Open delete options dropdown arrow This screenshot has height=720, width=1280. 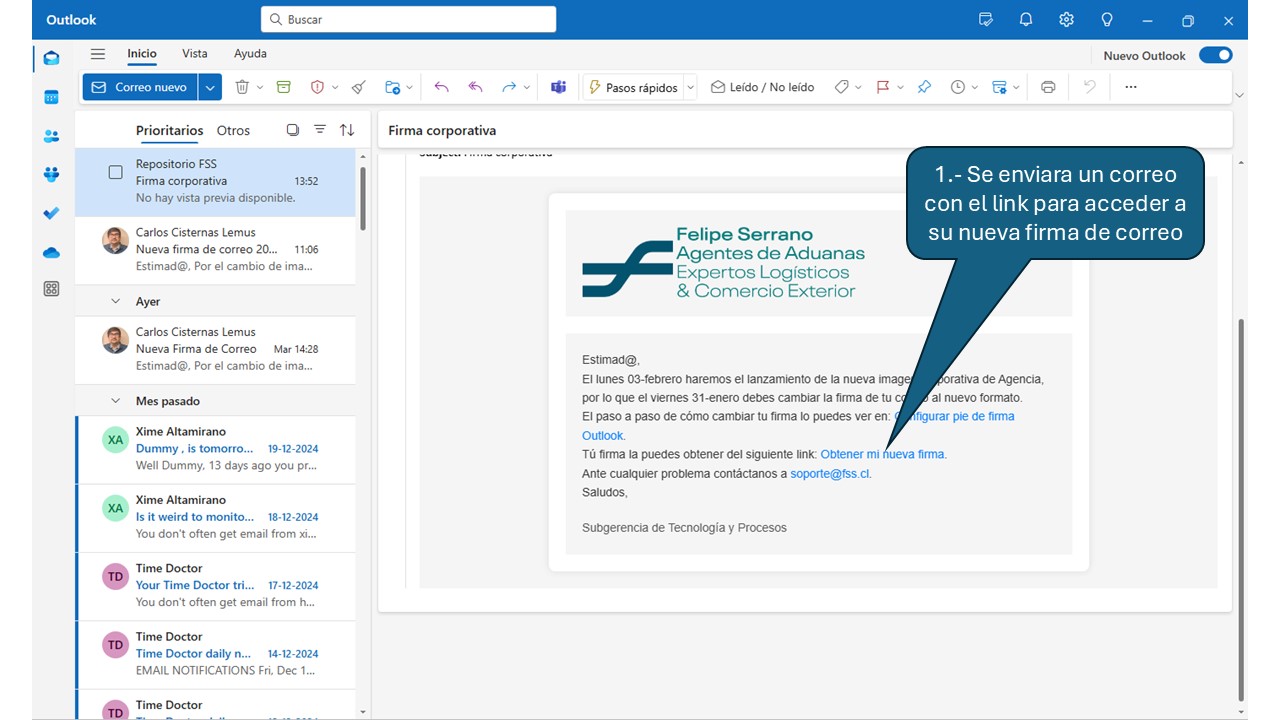pyautogui.click(x=260, y=87)
